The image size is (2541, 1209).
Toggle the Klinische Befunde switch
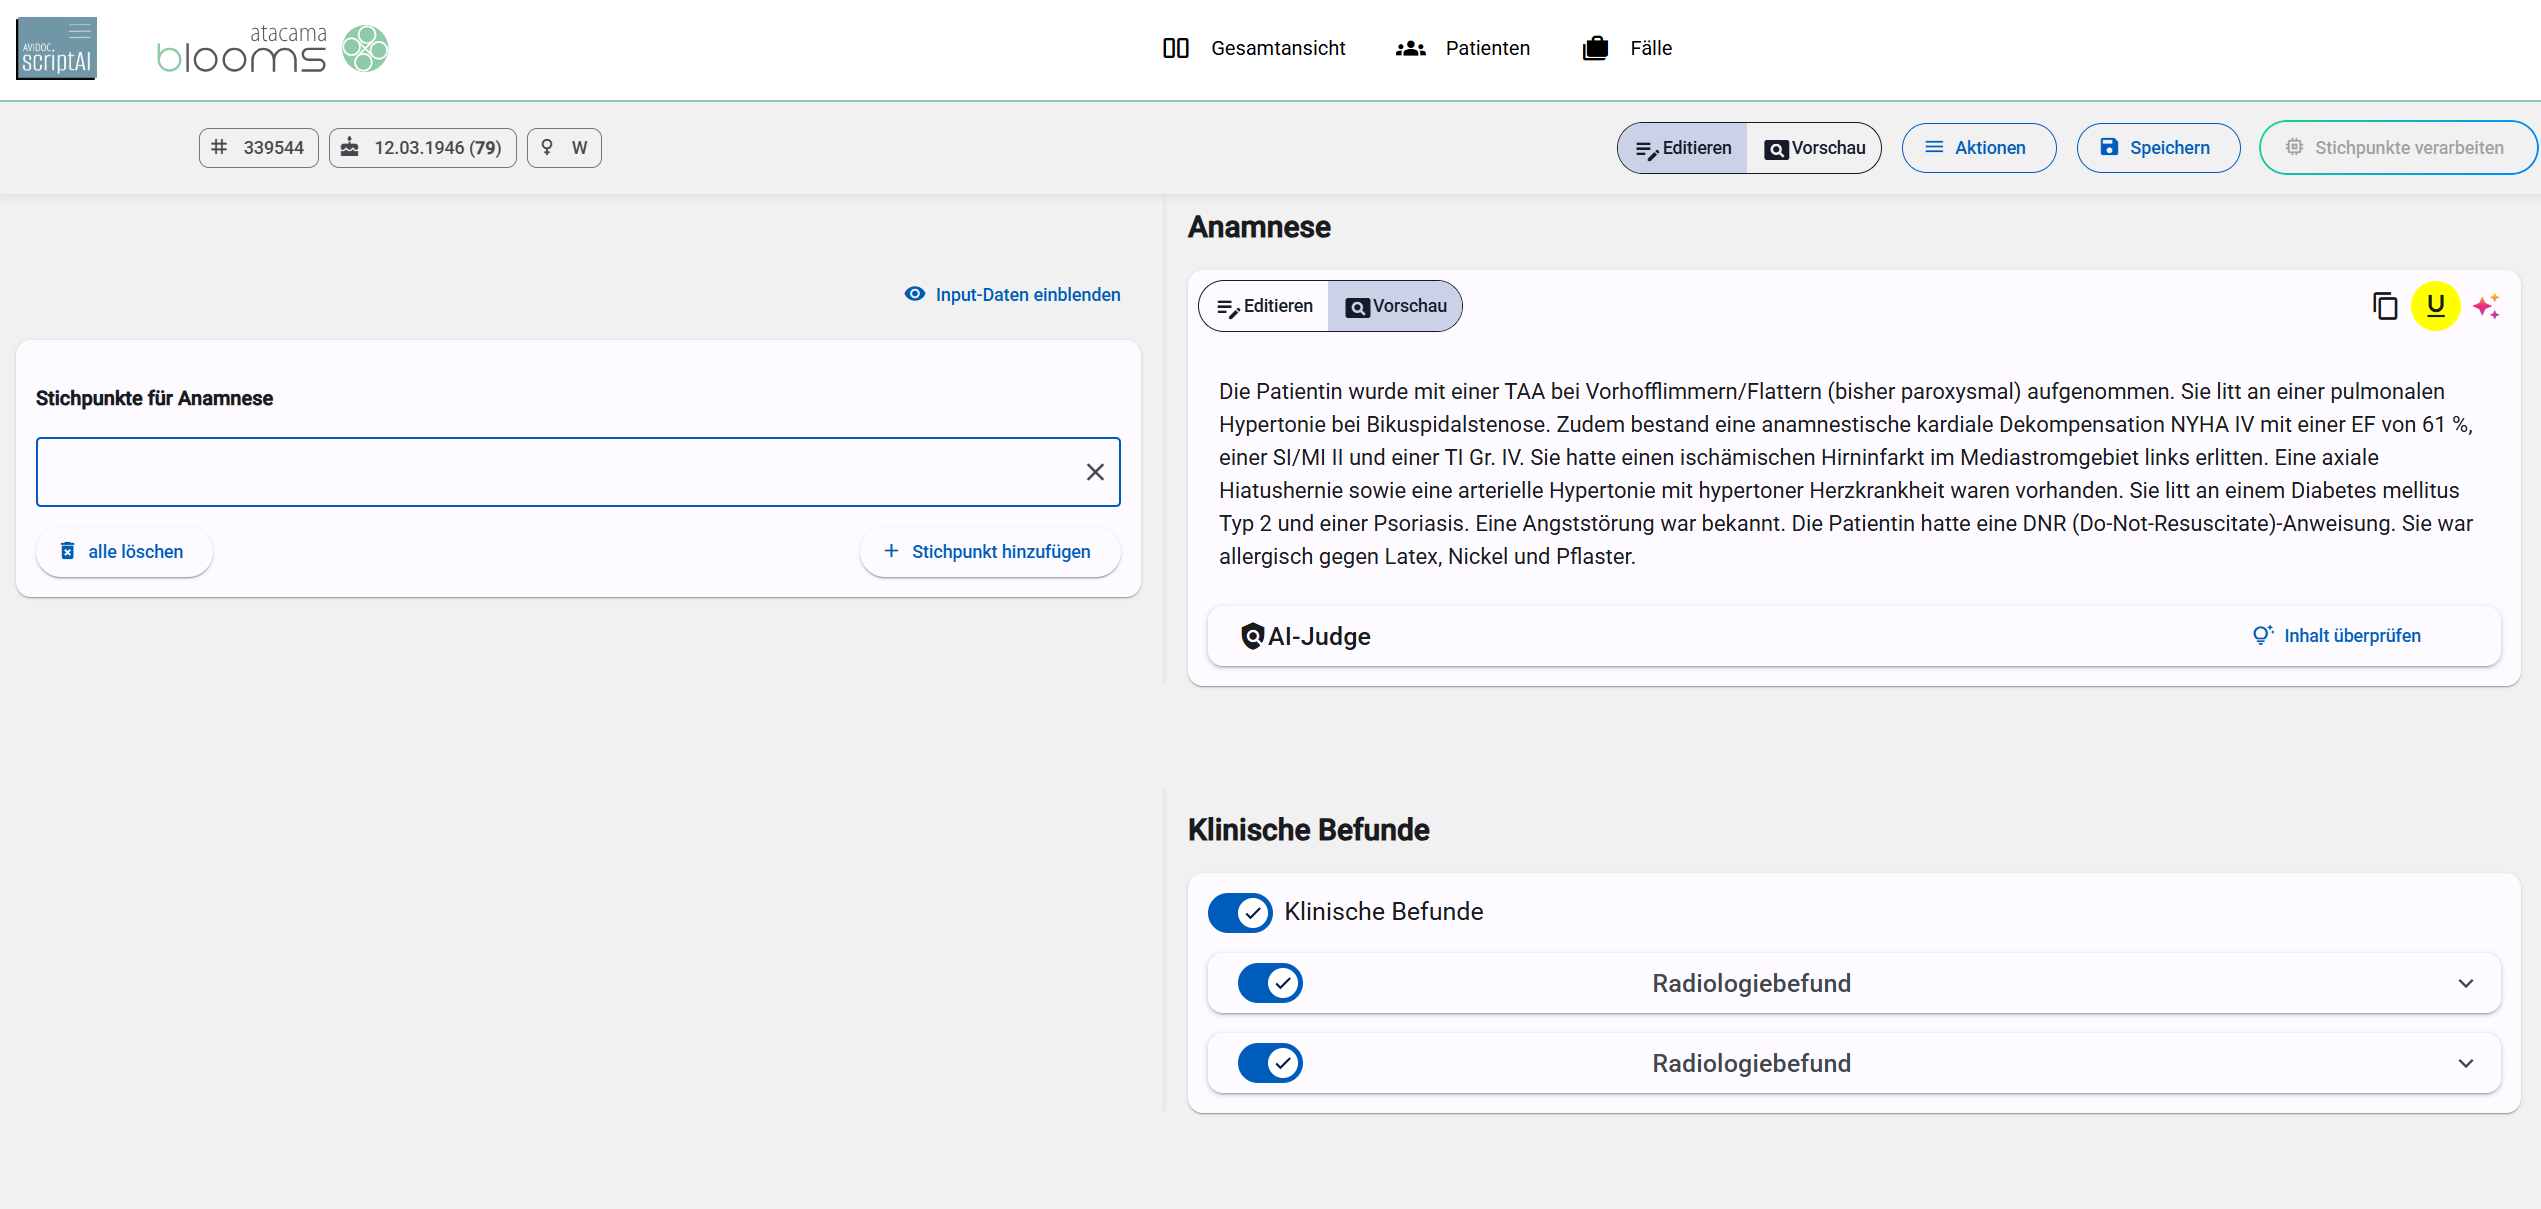[1240, 912]
